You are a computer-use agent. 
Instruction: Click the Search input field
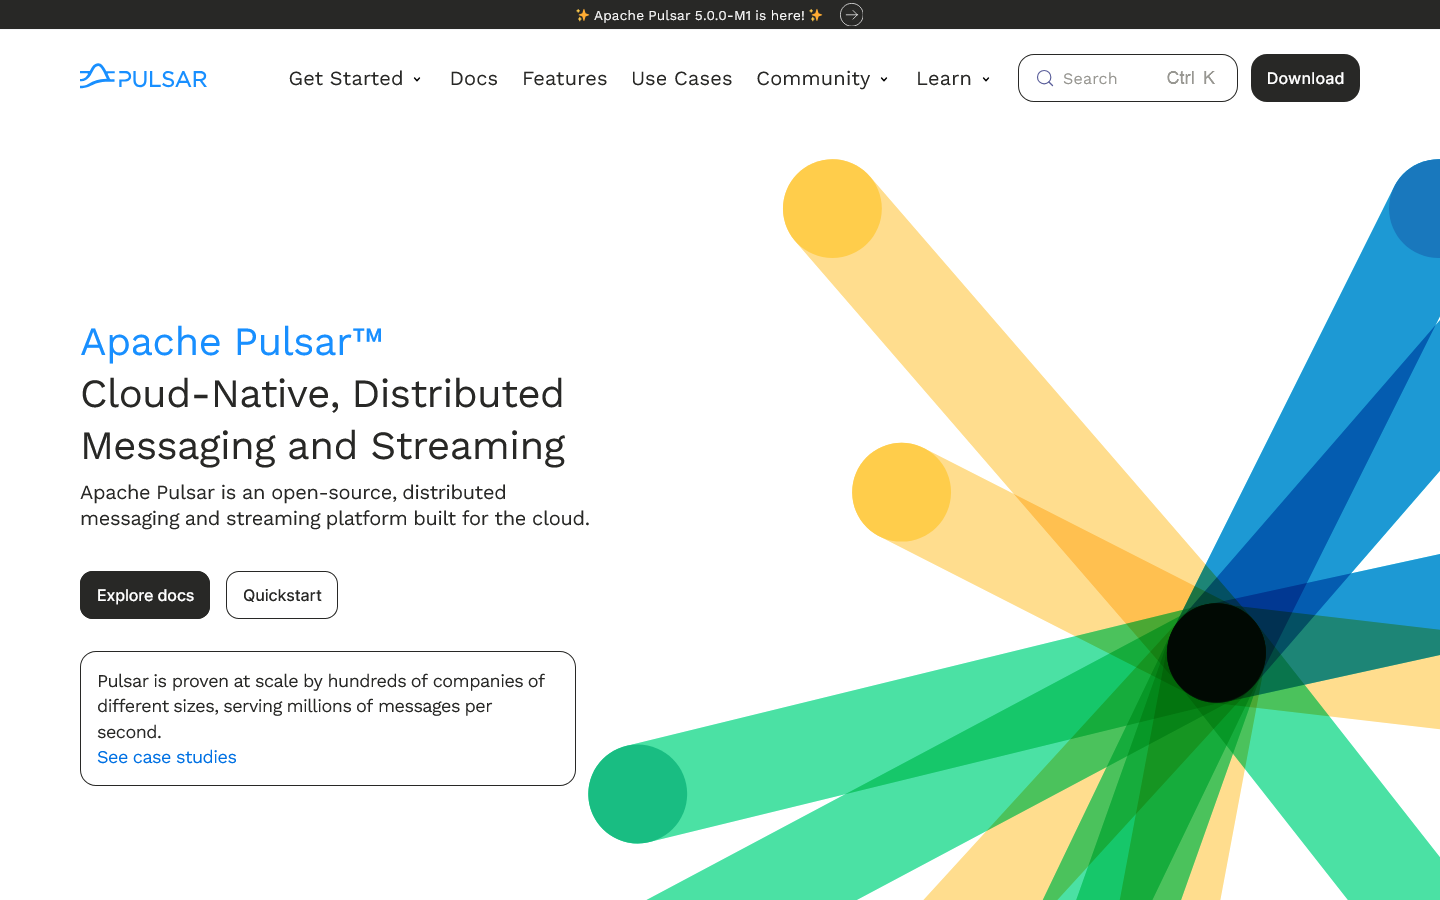(1127, 78)
